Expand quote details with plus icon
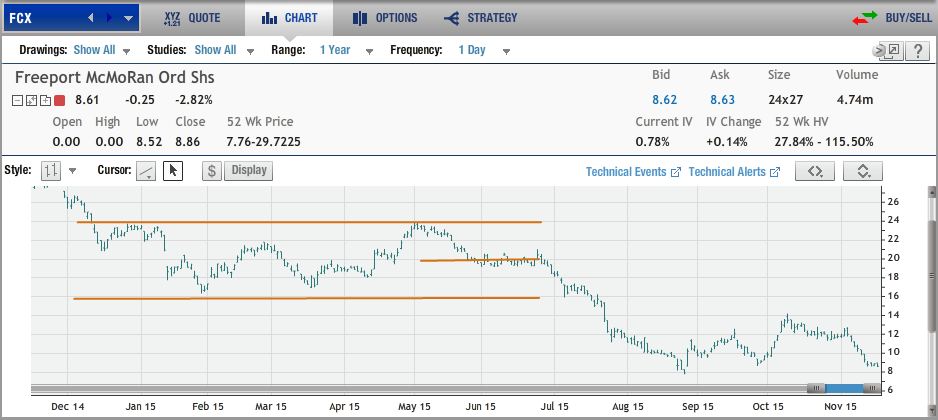The width and height of the screenshot is (938, 420). [x=45, y=101]
